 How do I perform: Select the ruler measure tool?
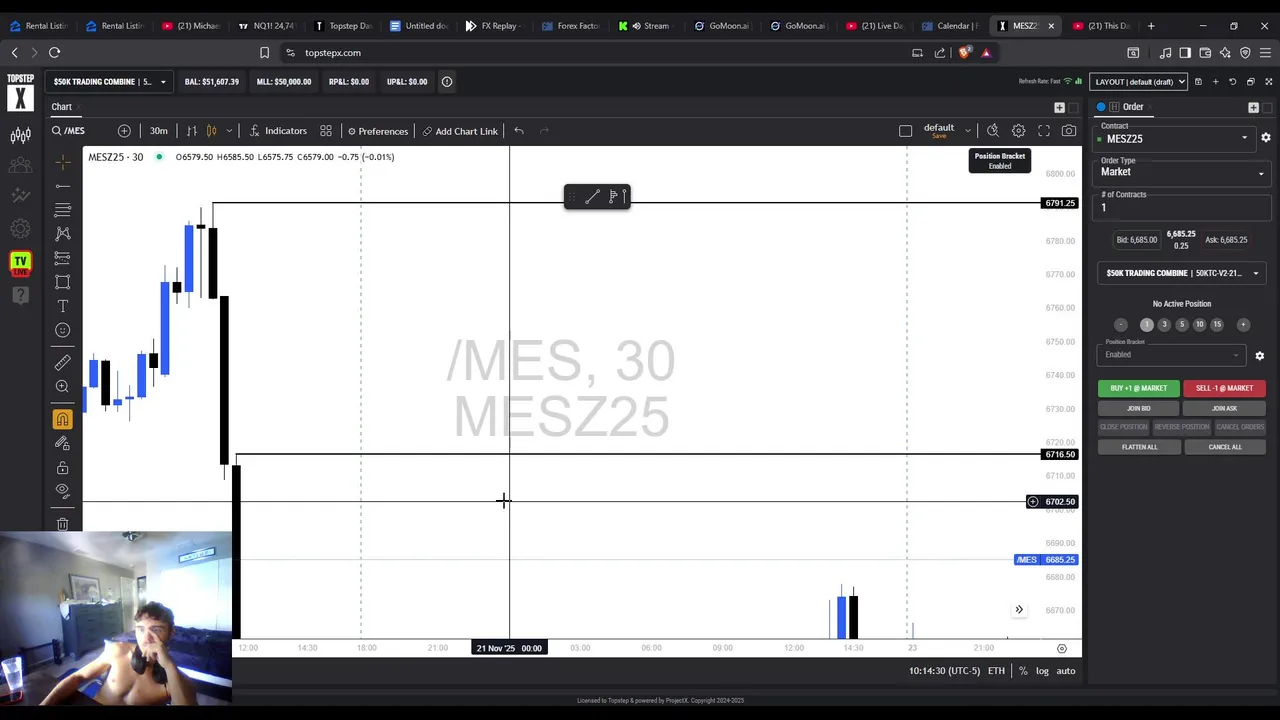coord(62,362)
